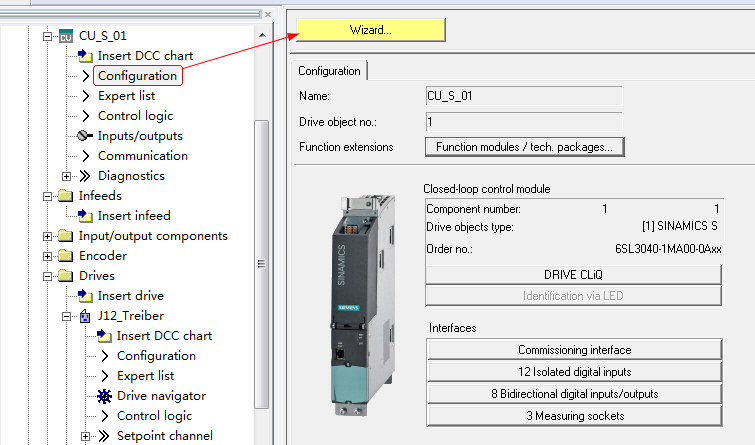Click the double-arrow Setpoint channel icon
755x445 pixels.
click(x=104, y=436)
